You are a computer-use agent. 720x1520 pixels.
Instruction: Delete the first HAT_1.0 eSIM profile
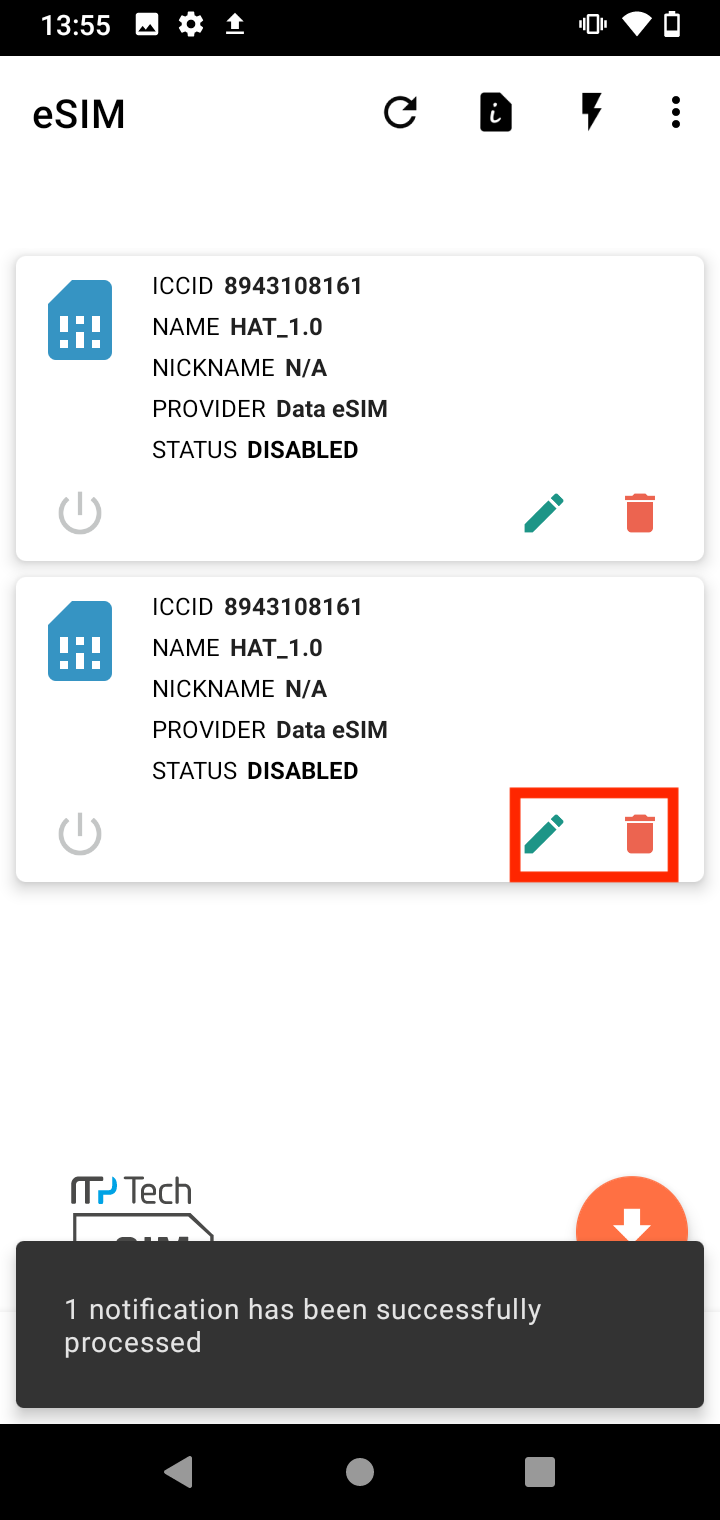(639, 512)
